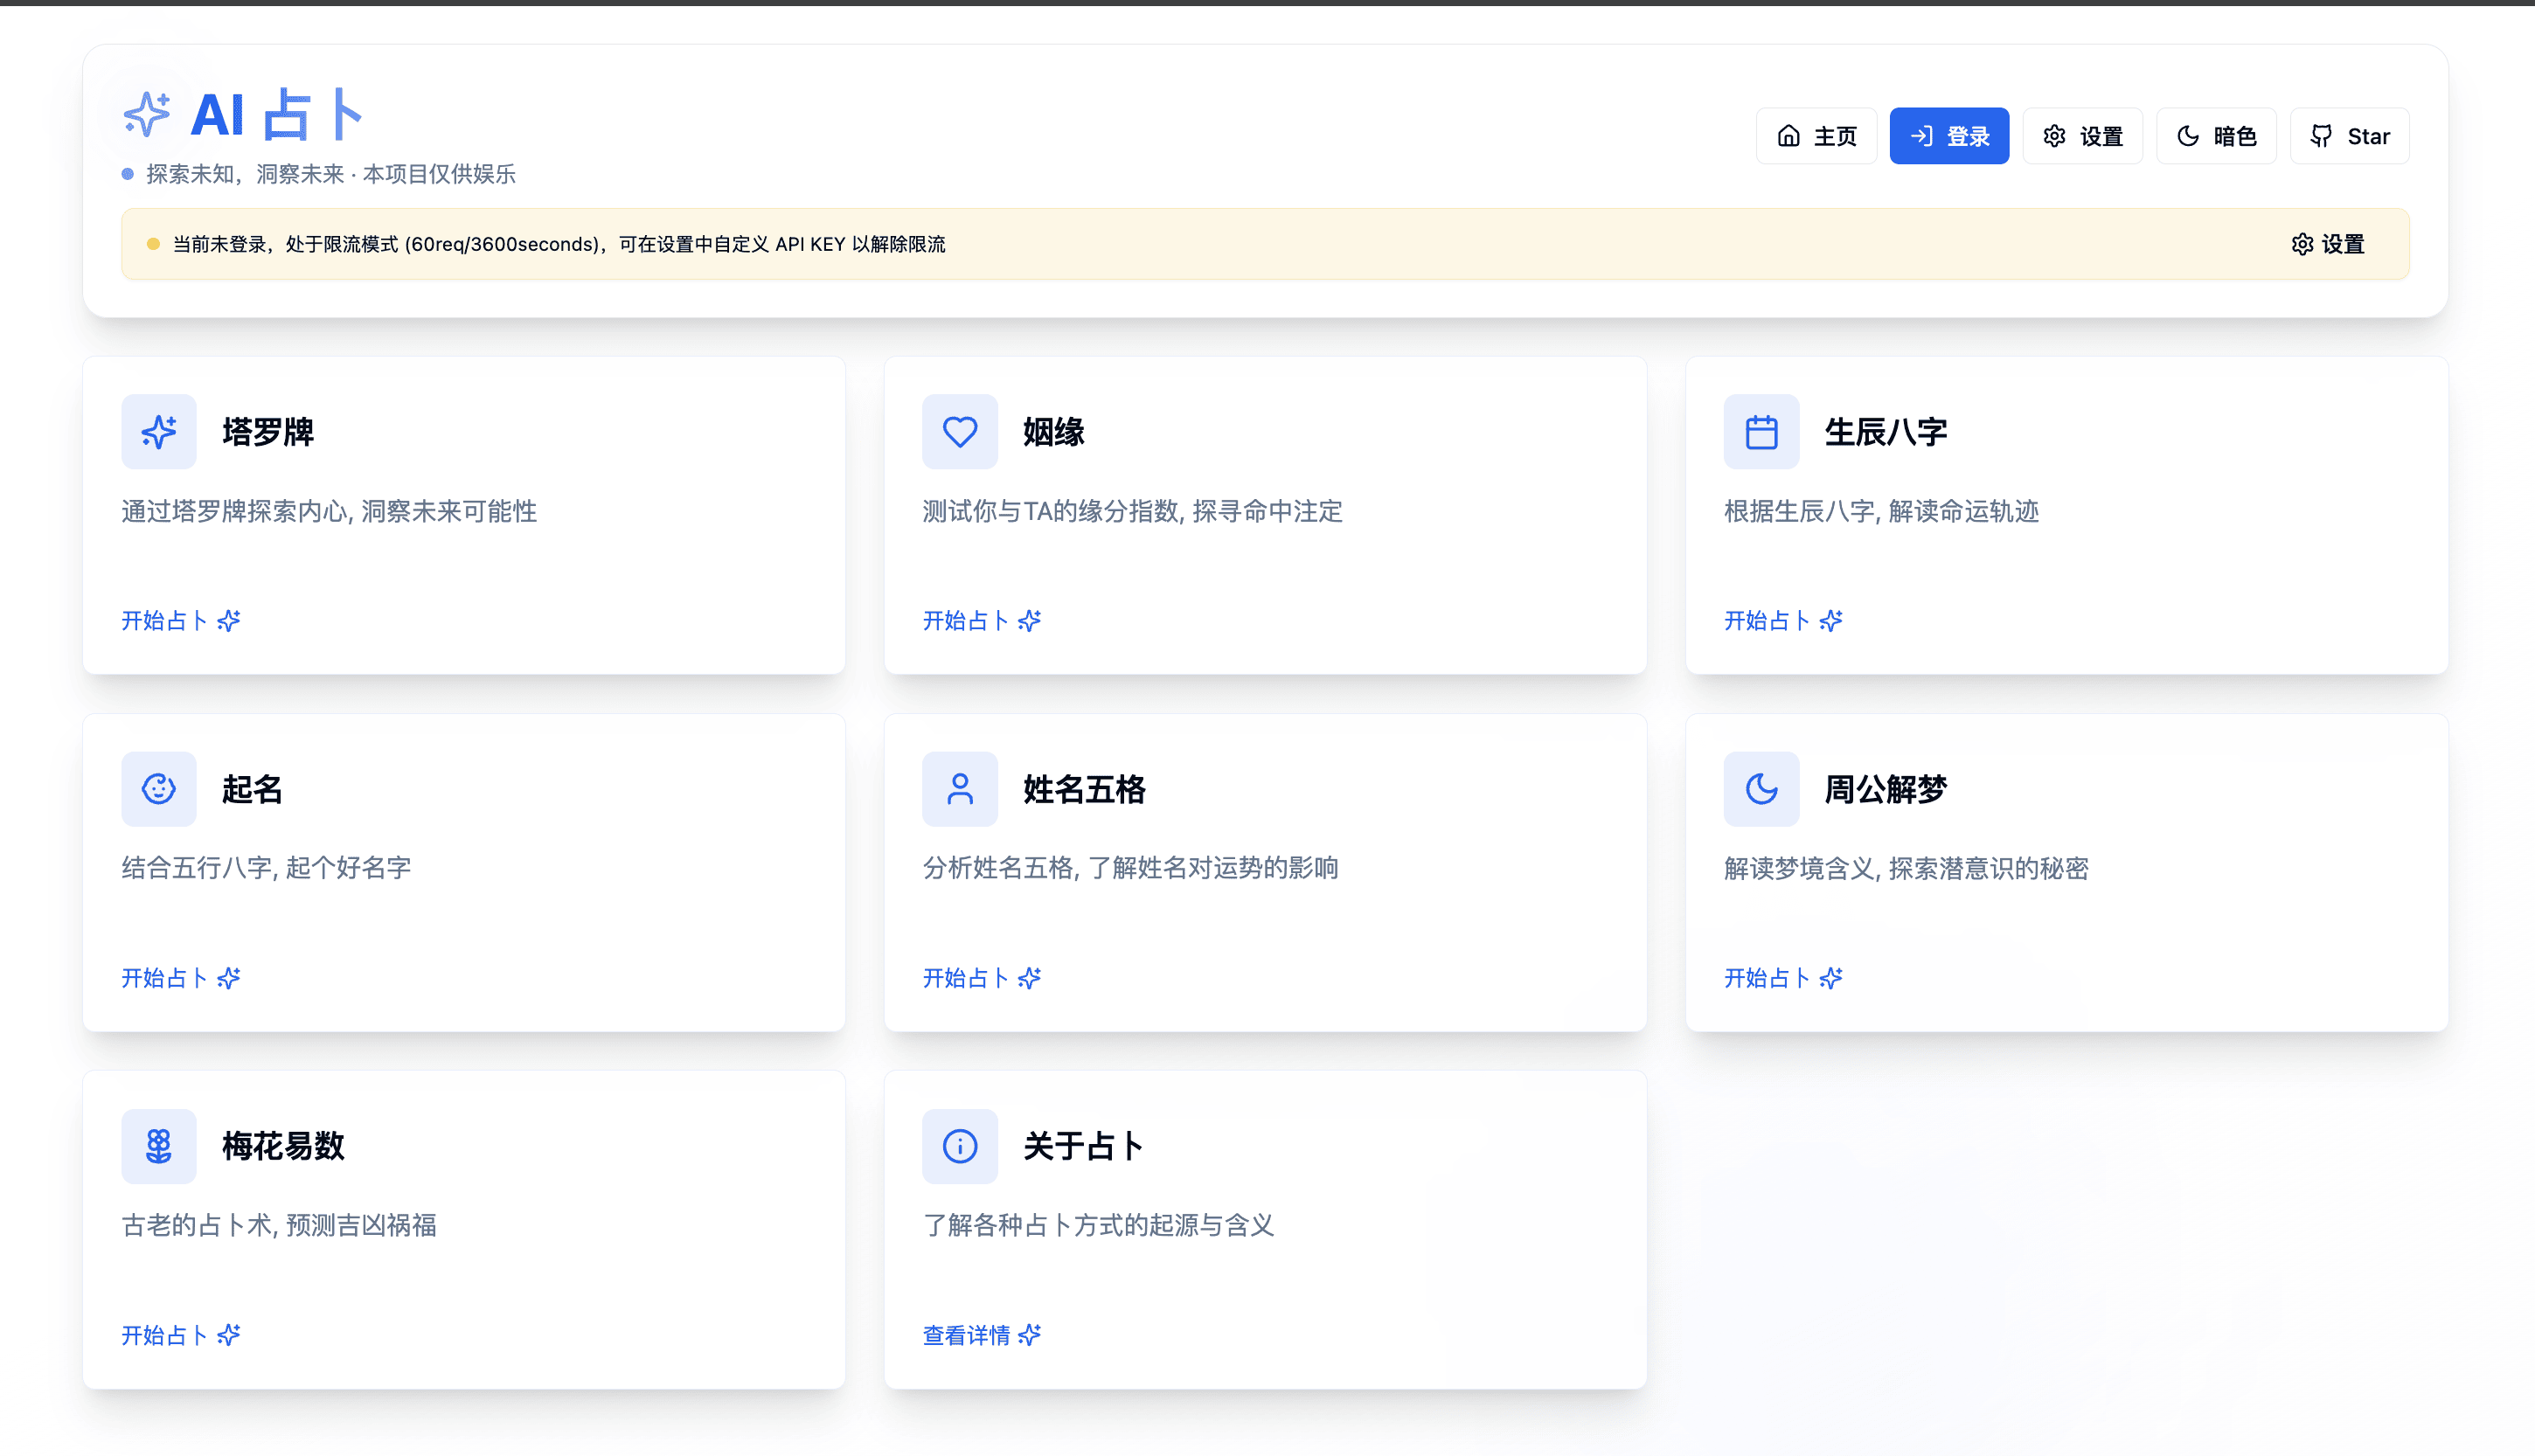The image size is (2535, 1456).
Task: Click the heart icon on the 姻缘 card
Action: (959, 431)
